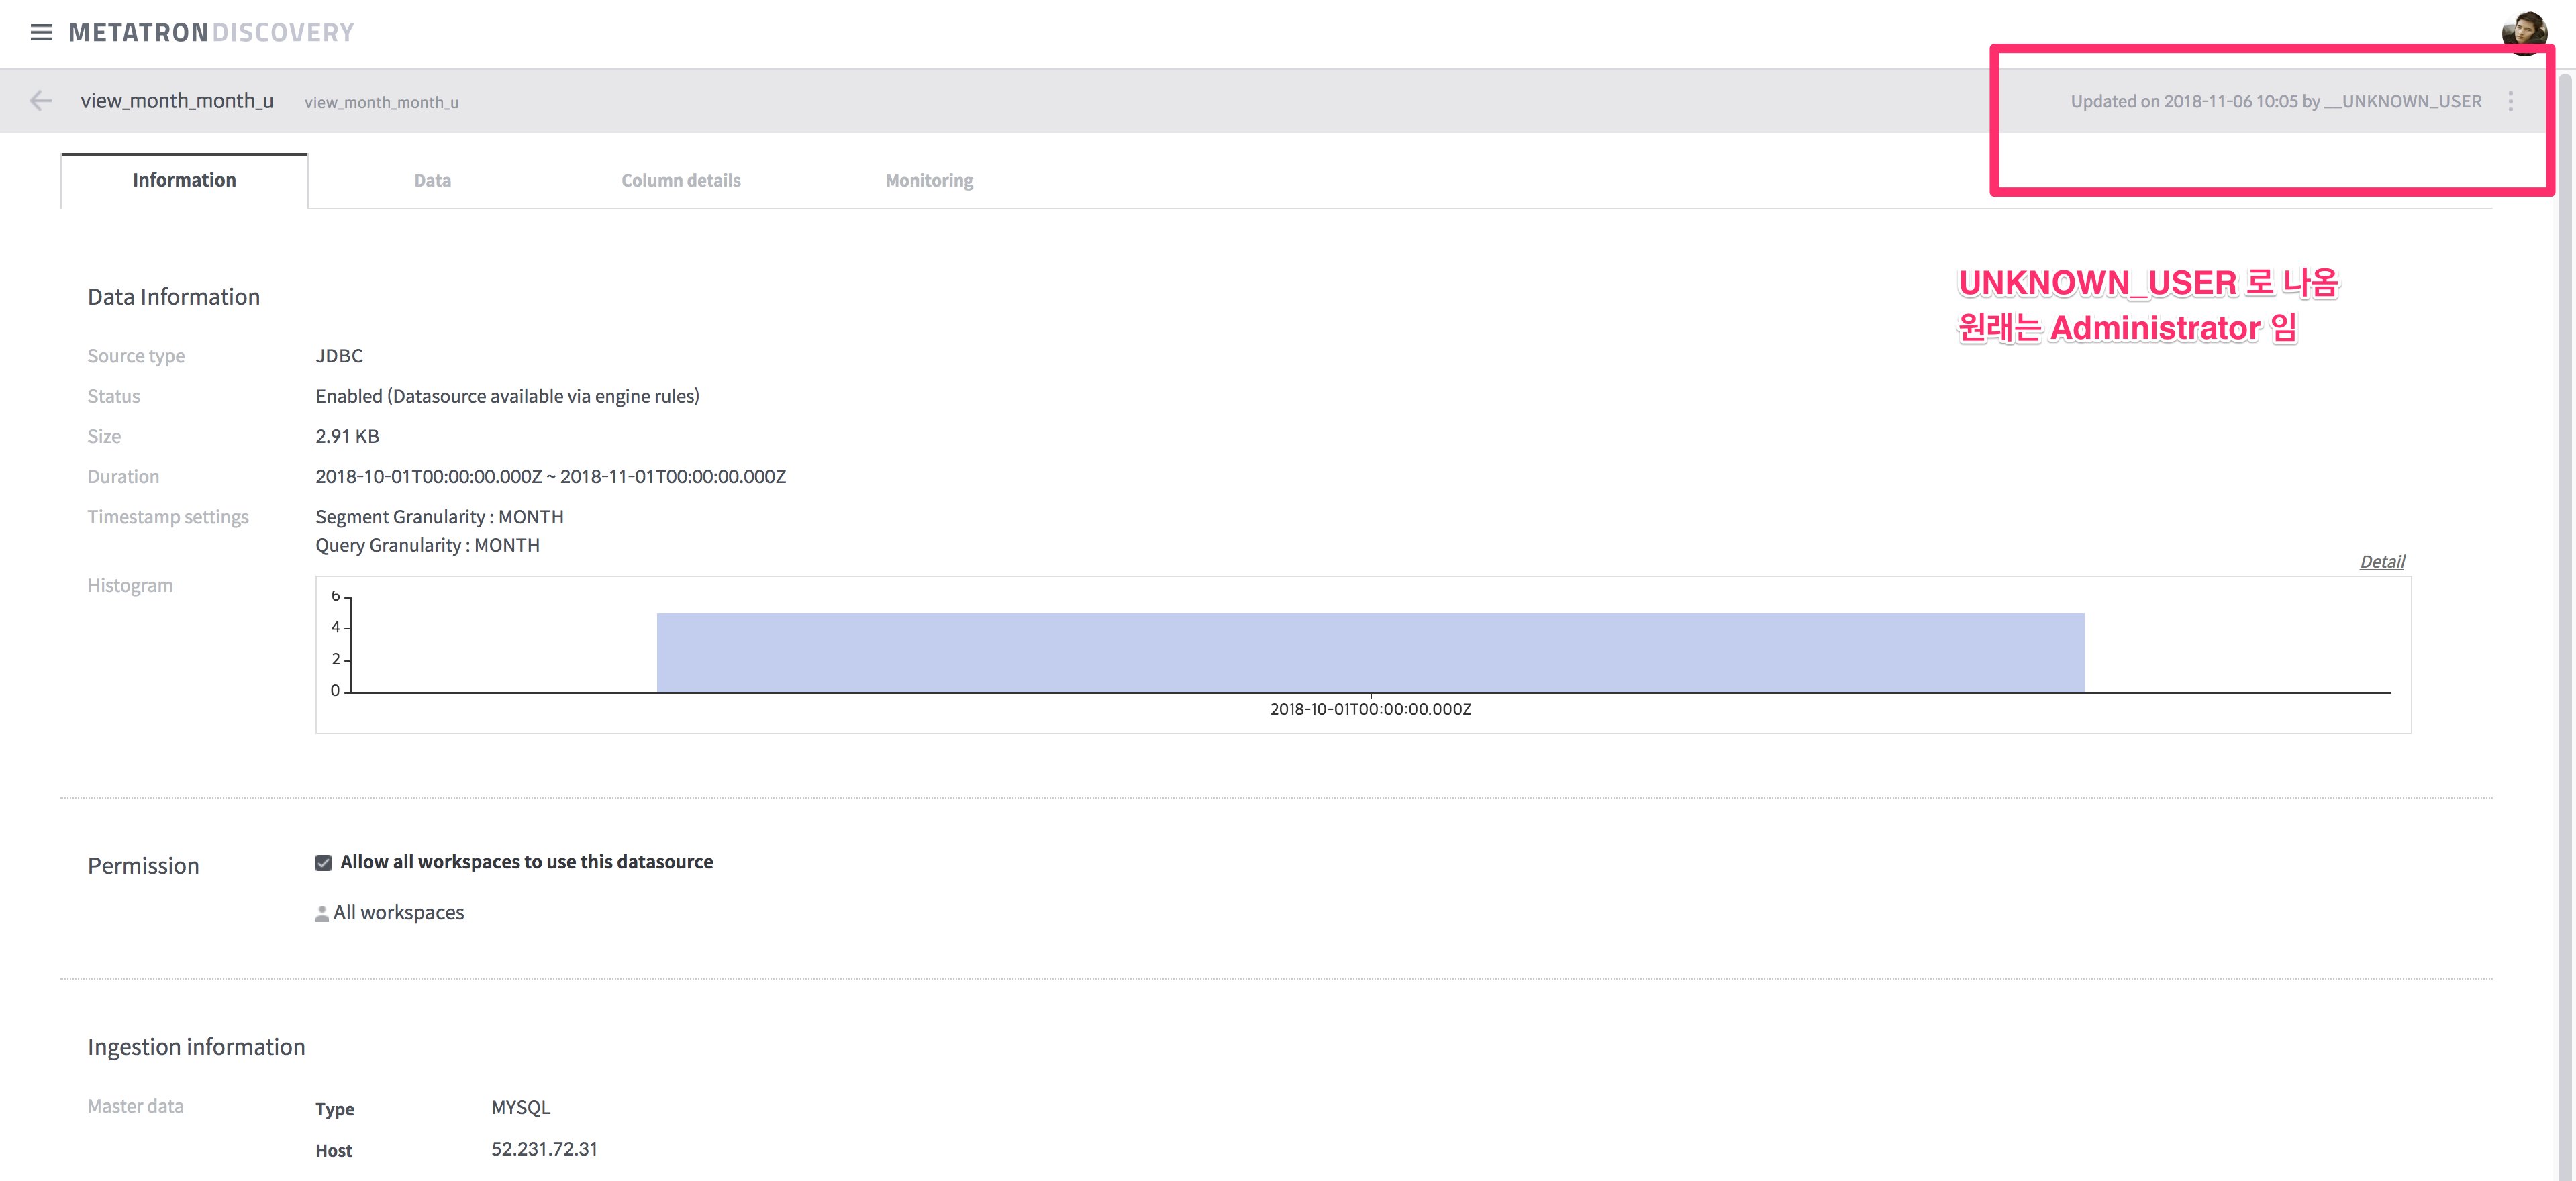Go back using the left arrow
The image size is (2576, 1181).
click(41, 101)
